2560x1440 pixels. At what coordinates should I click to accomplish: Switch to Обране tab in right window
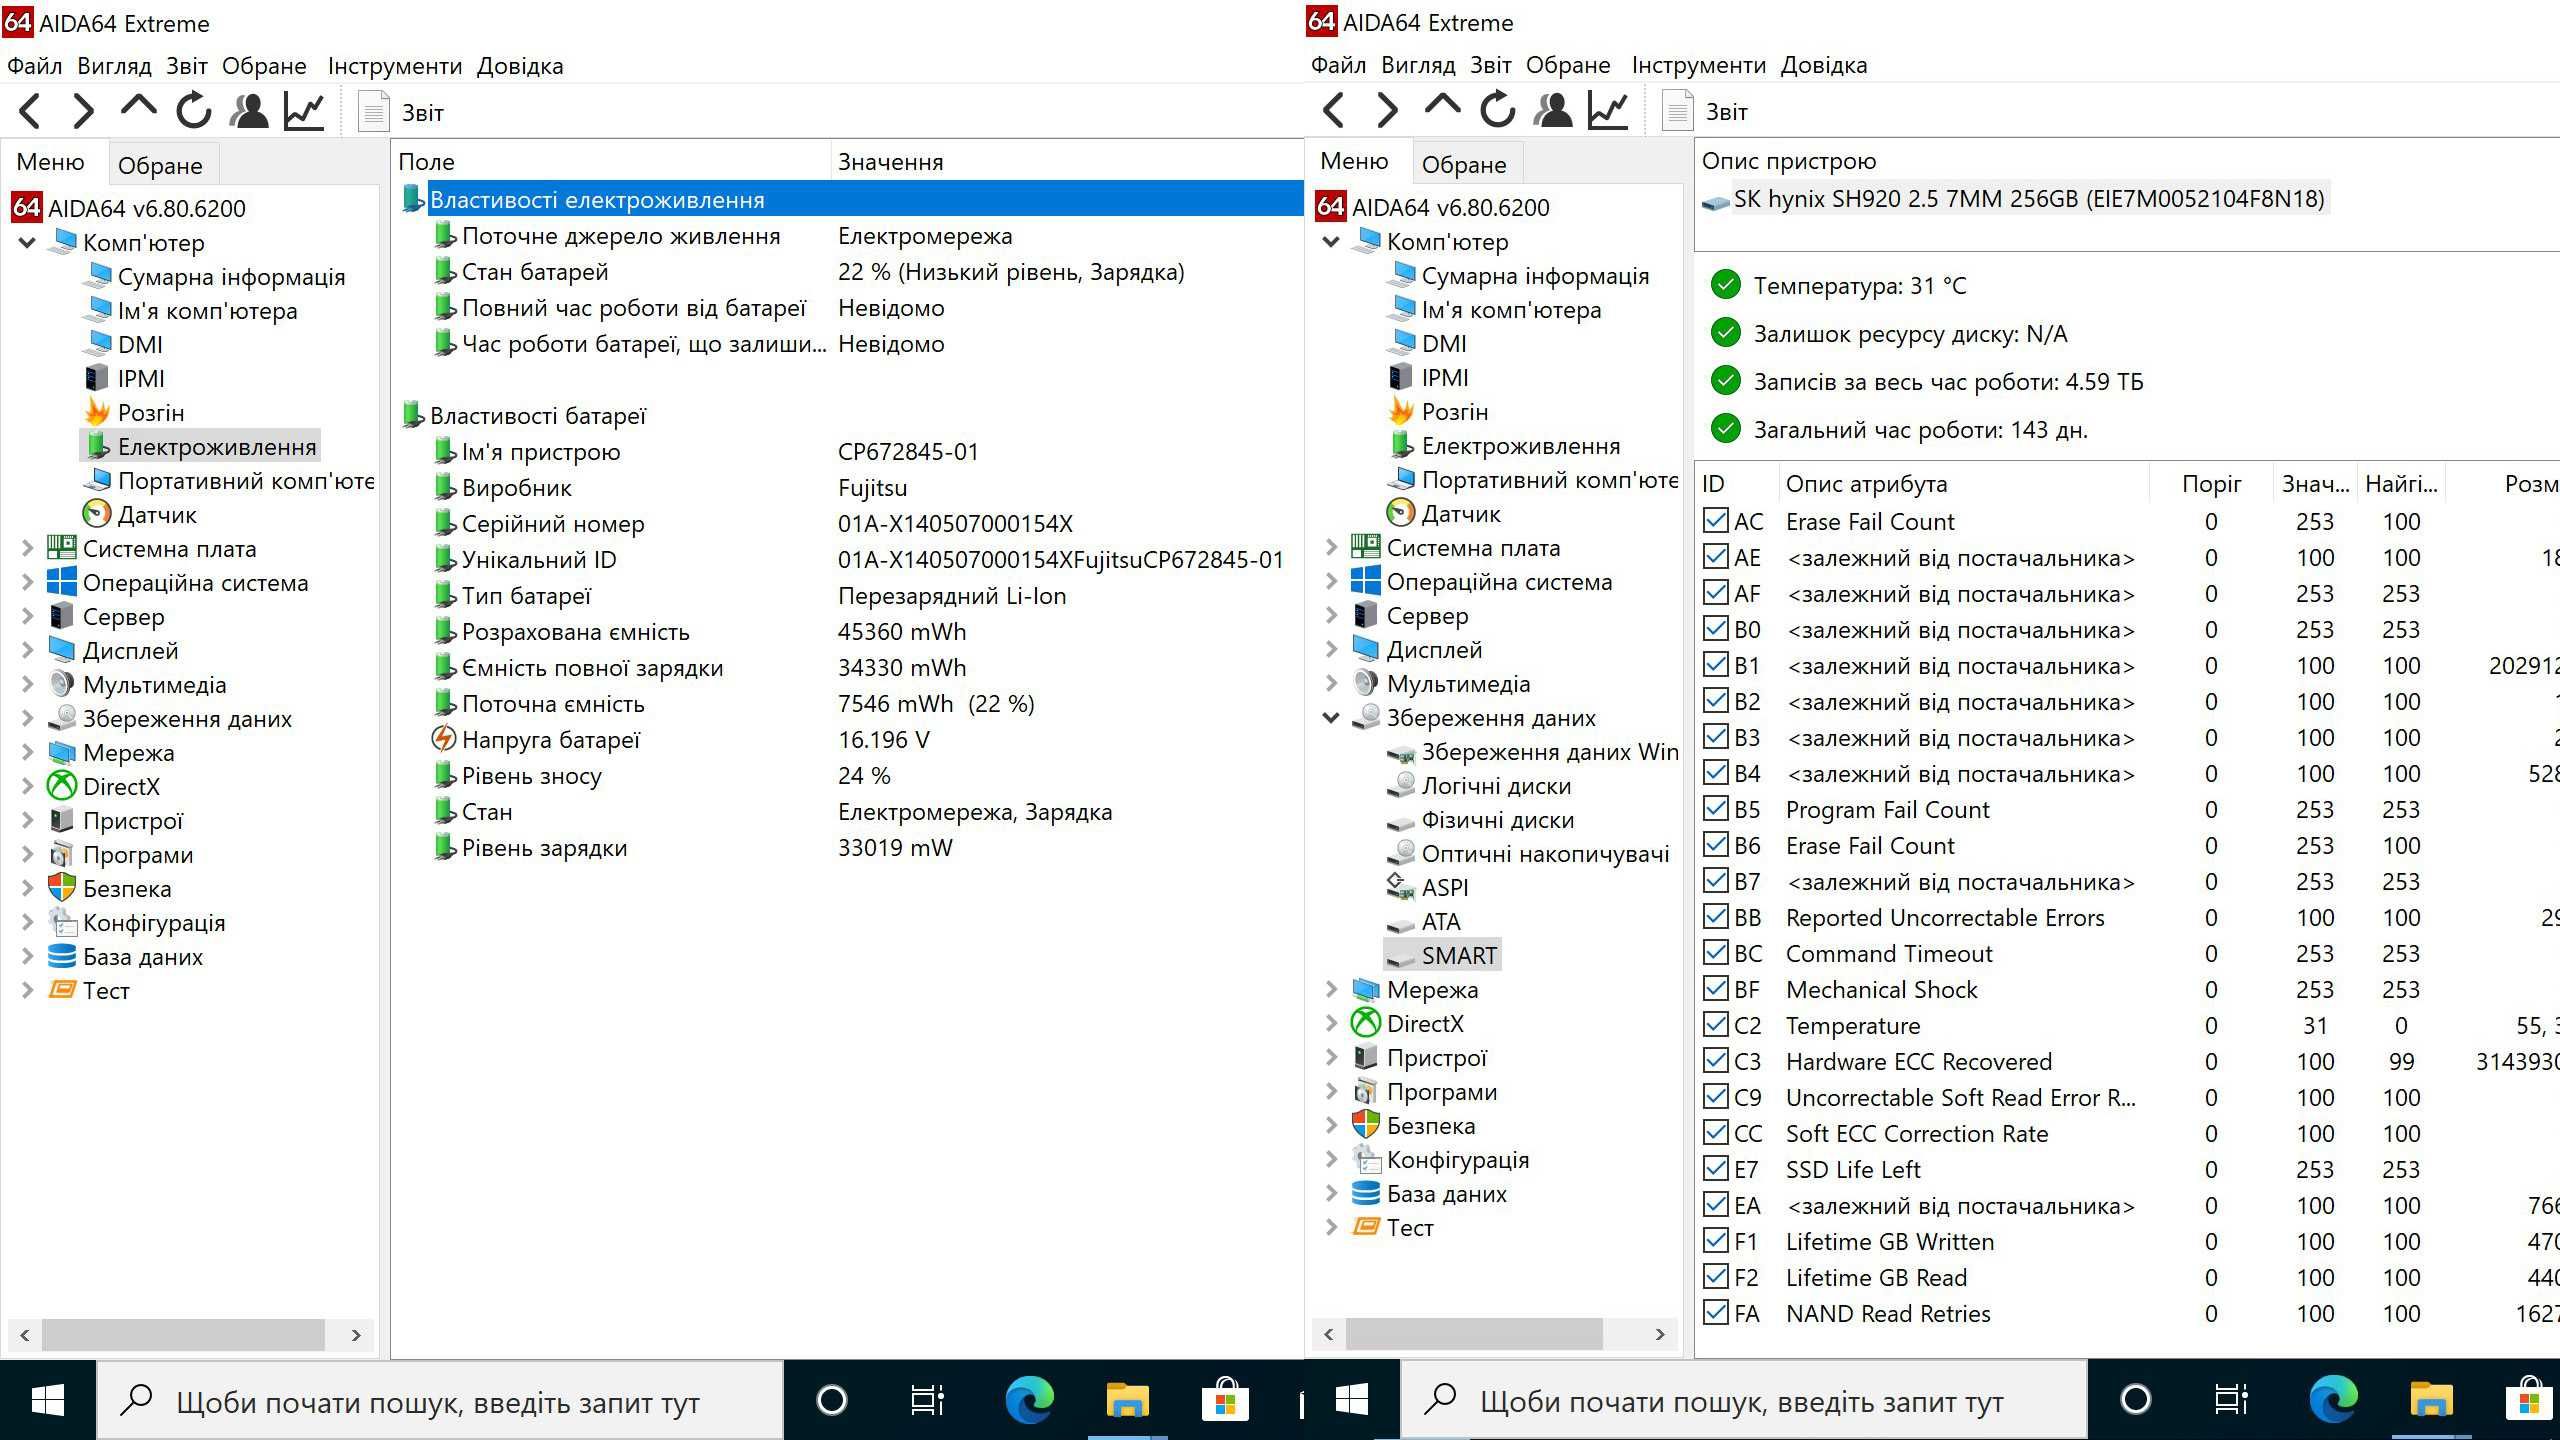point(1464,164)
